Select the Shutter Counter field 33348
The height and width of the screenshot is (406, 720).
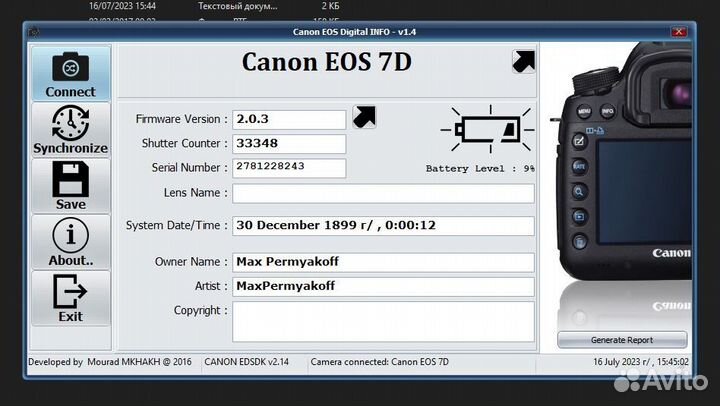[x=289, y=144]
